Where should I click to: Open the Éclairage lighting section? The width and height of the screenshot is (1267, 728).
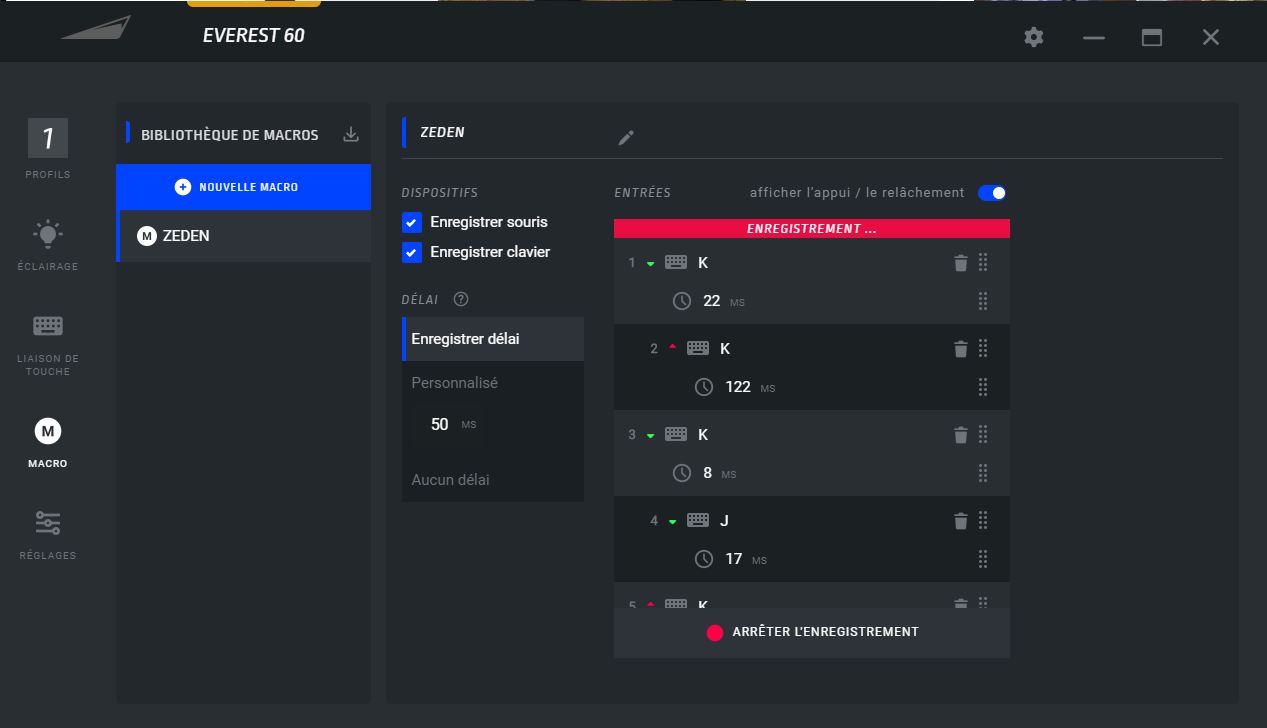coord(48,245)
